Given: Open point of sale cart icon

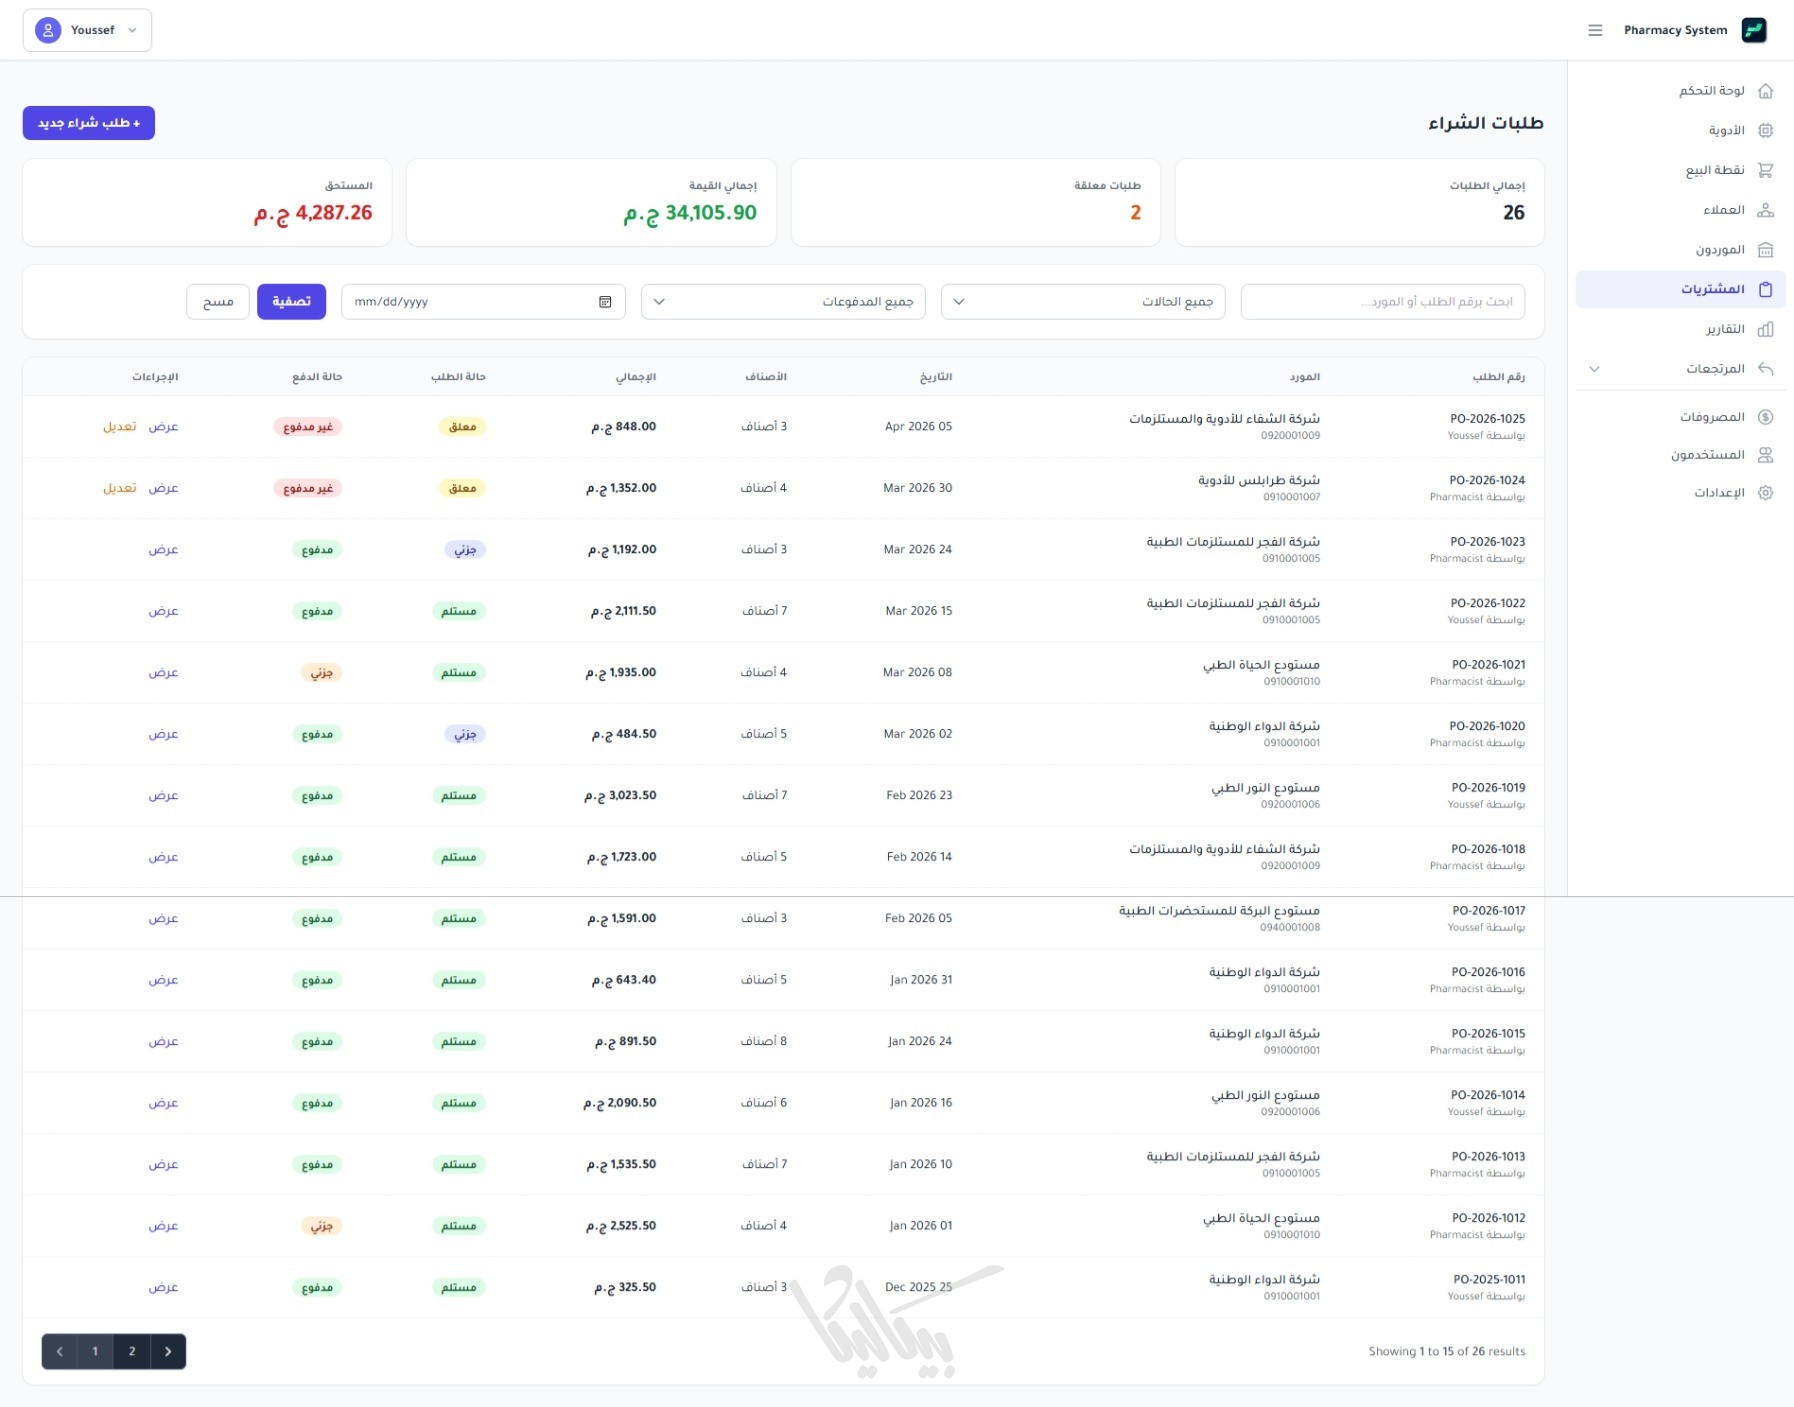Looking at the screenshot, I should 1765,170.
